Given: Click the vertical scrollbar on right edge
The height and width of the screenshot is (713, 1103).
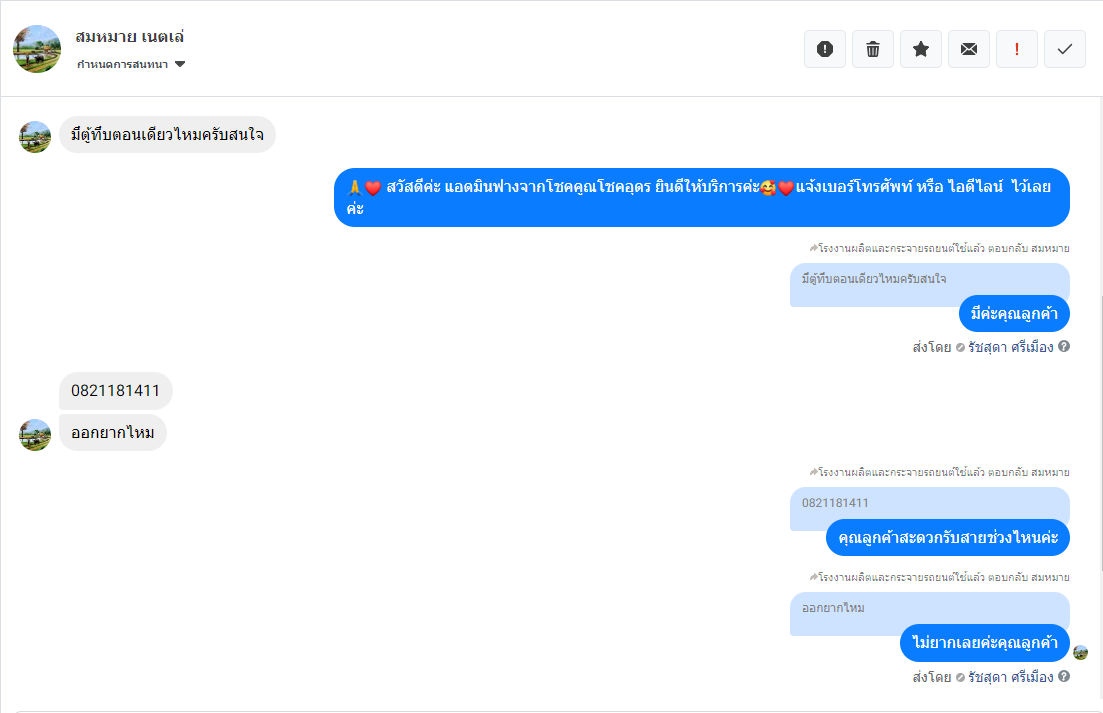Looking at the screenshot, I should click(x=1100, y=432).
